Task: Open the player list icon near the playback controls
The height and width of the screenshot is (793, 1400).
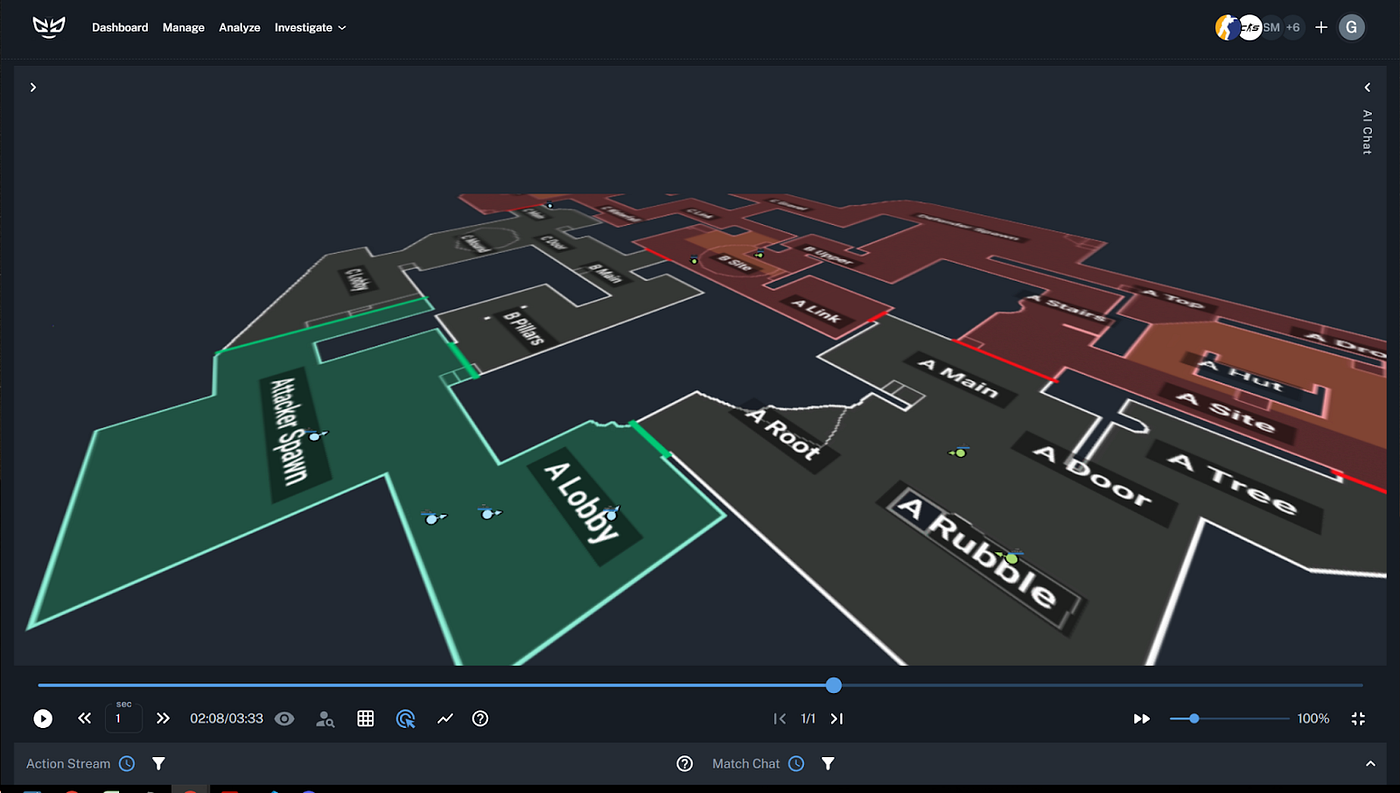Action: pyautogui.click(x=325, y=718)
